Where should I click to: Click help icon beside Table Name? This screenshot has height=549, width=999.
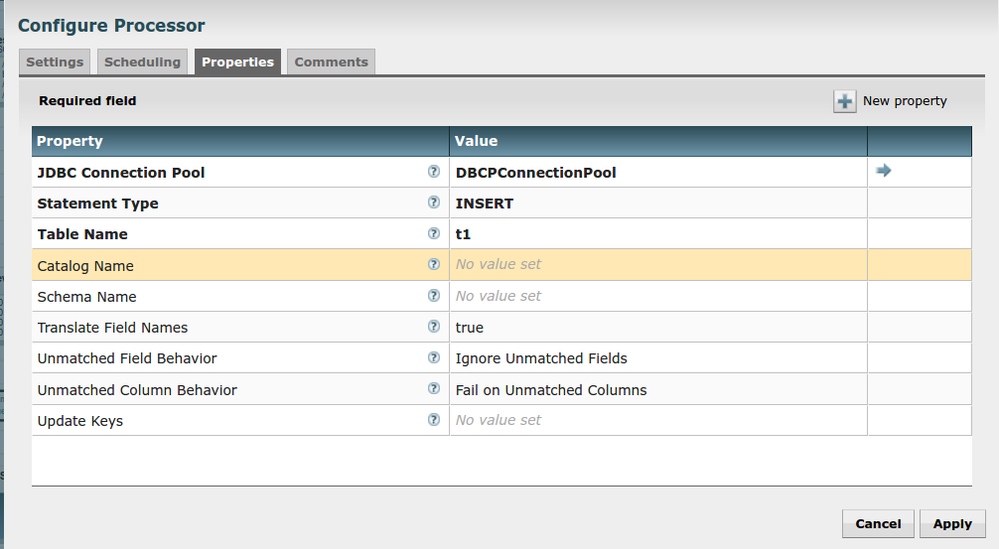point(433,233)
